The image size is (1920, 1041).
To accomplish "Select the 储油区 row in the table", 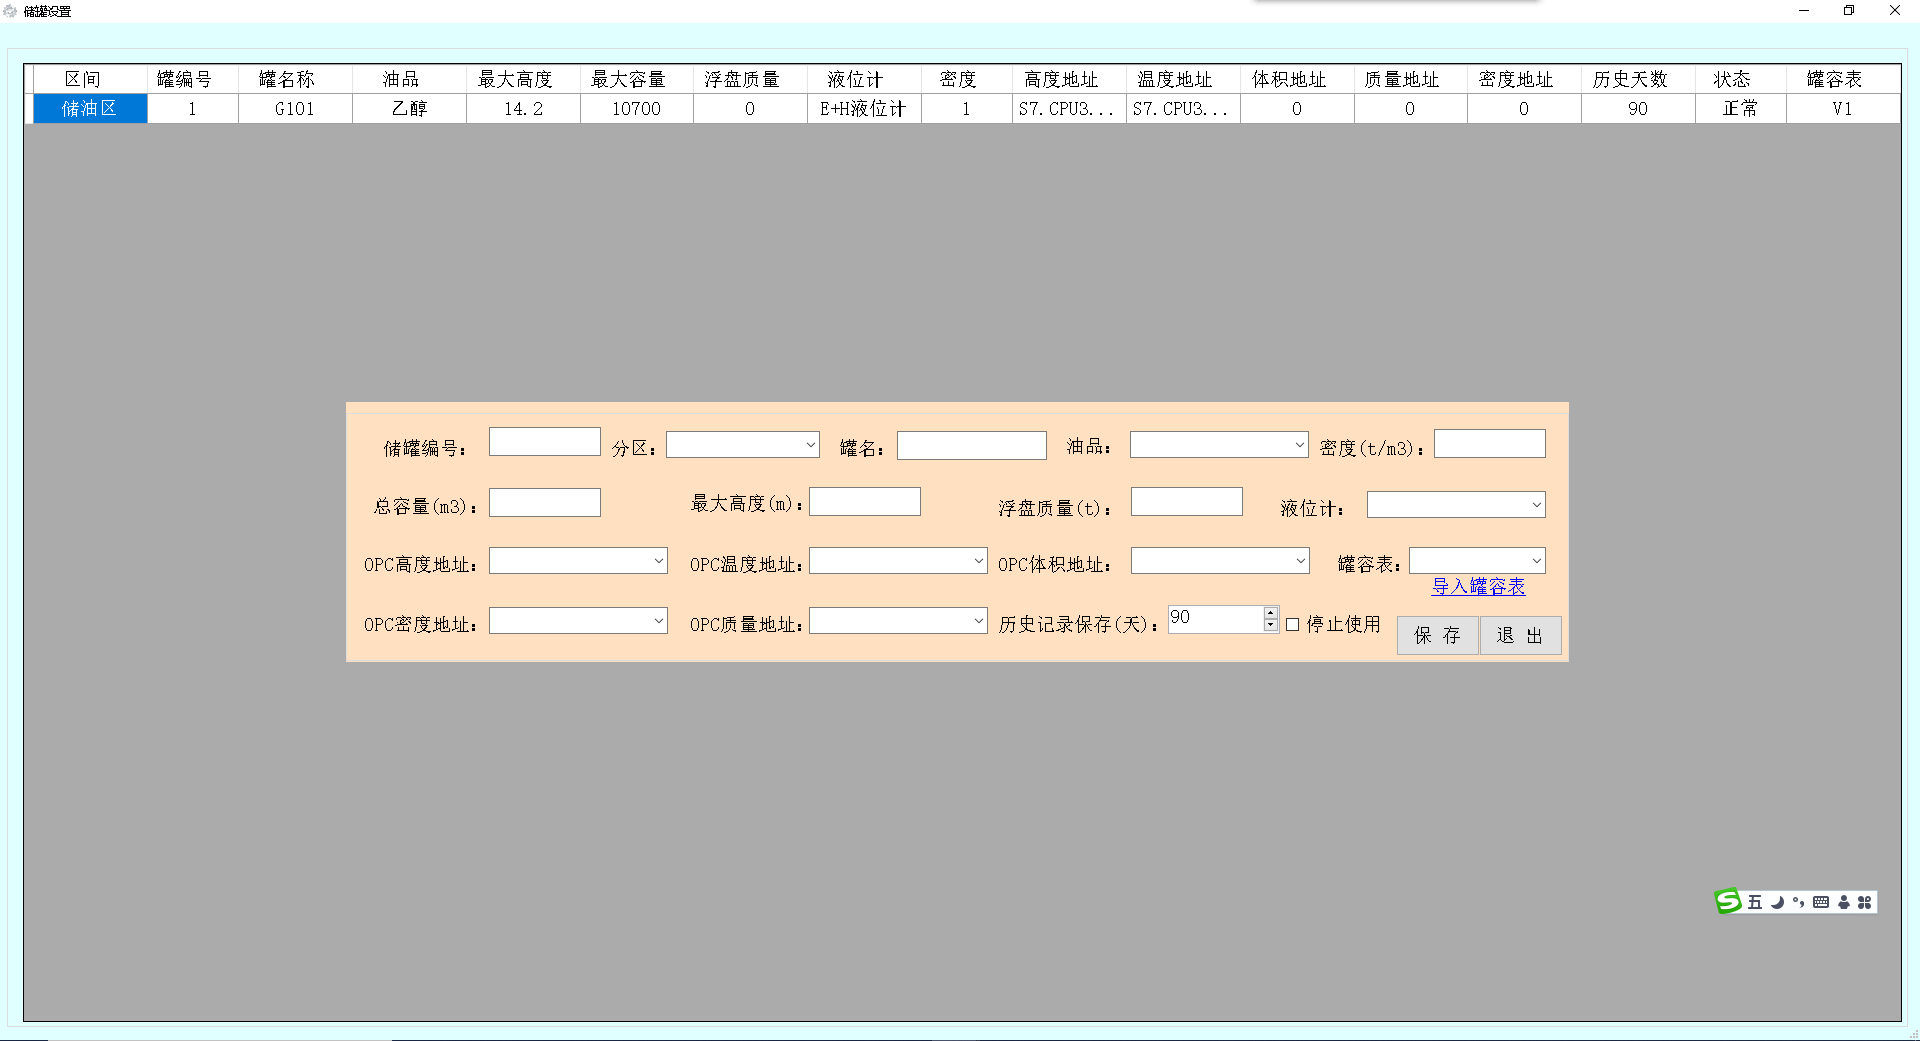I will [90, 108].
